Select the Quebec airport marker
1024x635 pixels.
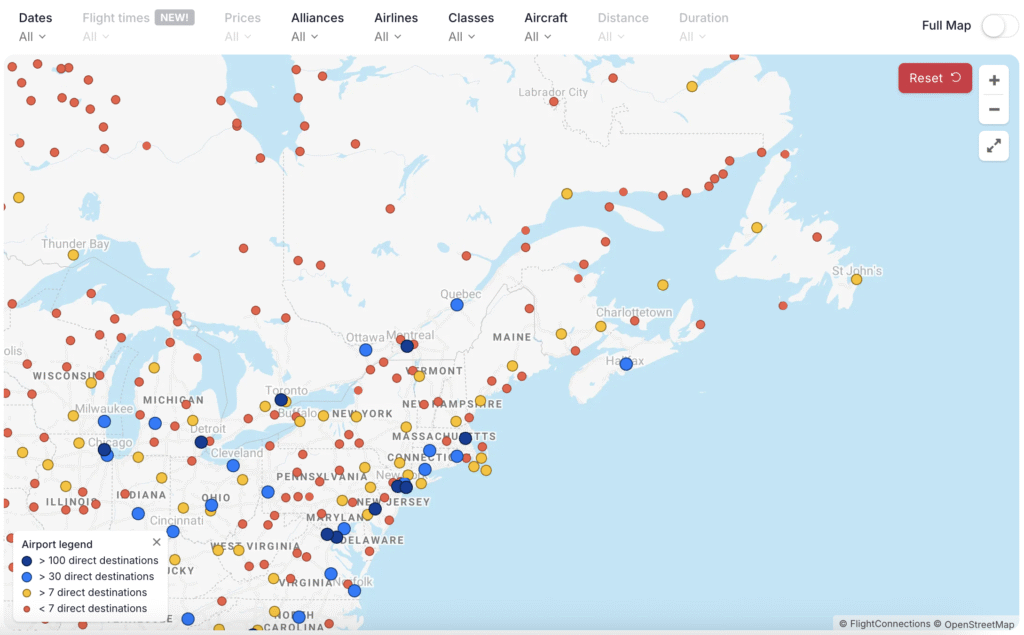[457, 304]
